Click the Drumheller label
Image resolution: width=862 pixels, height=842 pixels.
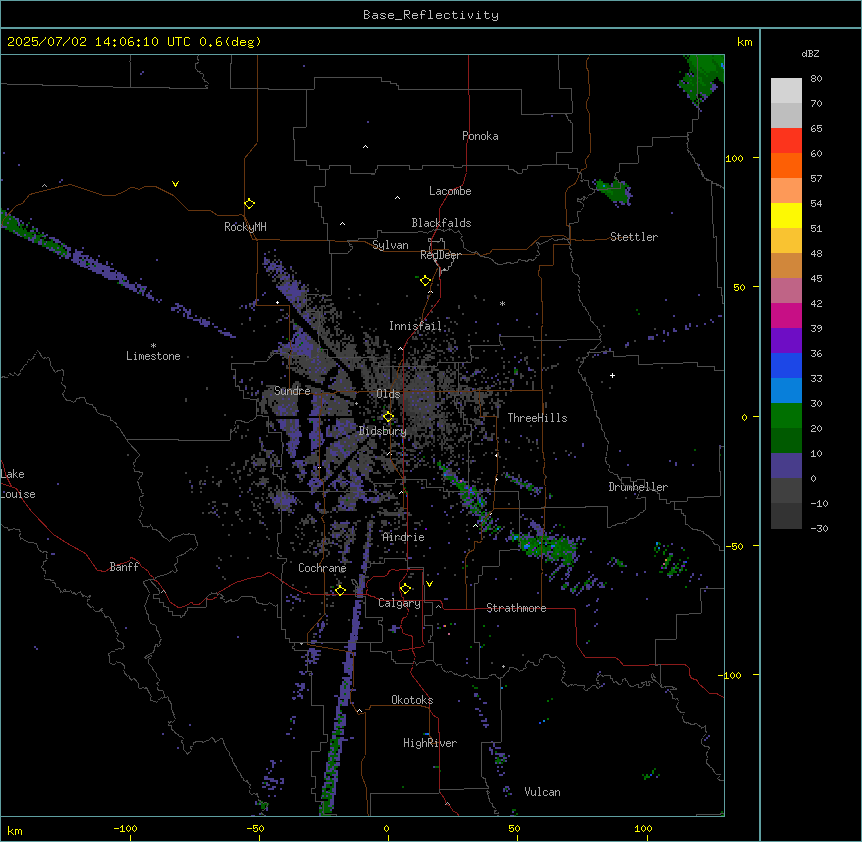click(638, 487)
